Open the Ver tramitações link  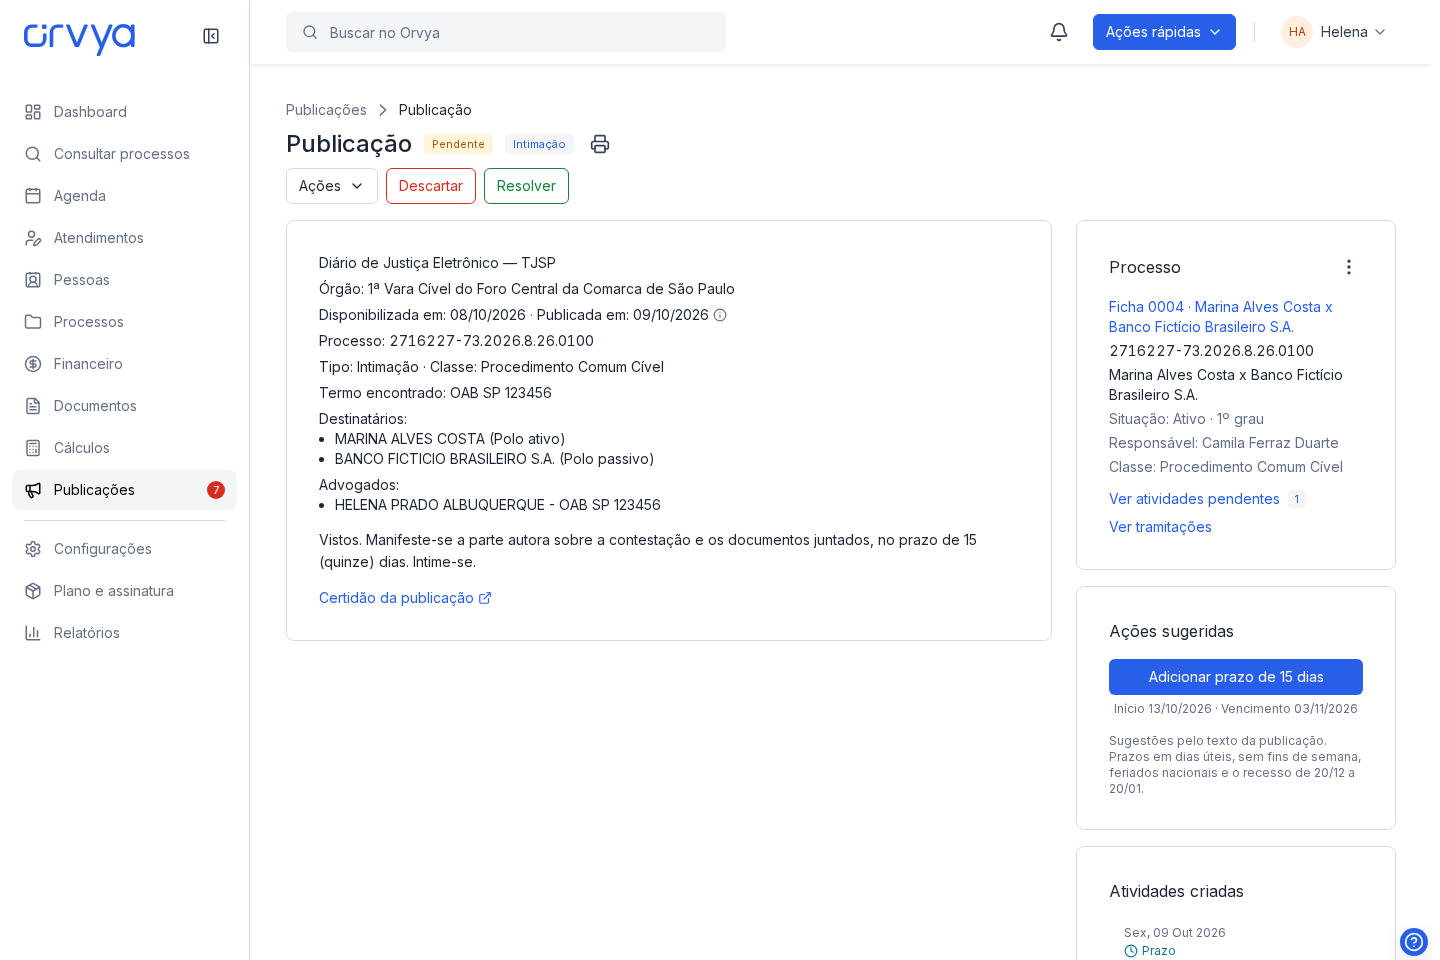[x=1160, y=527]
